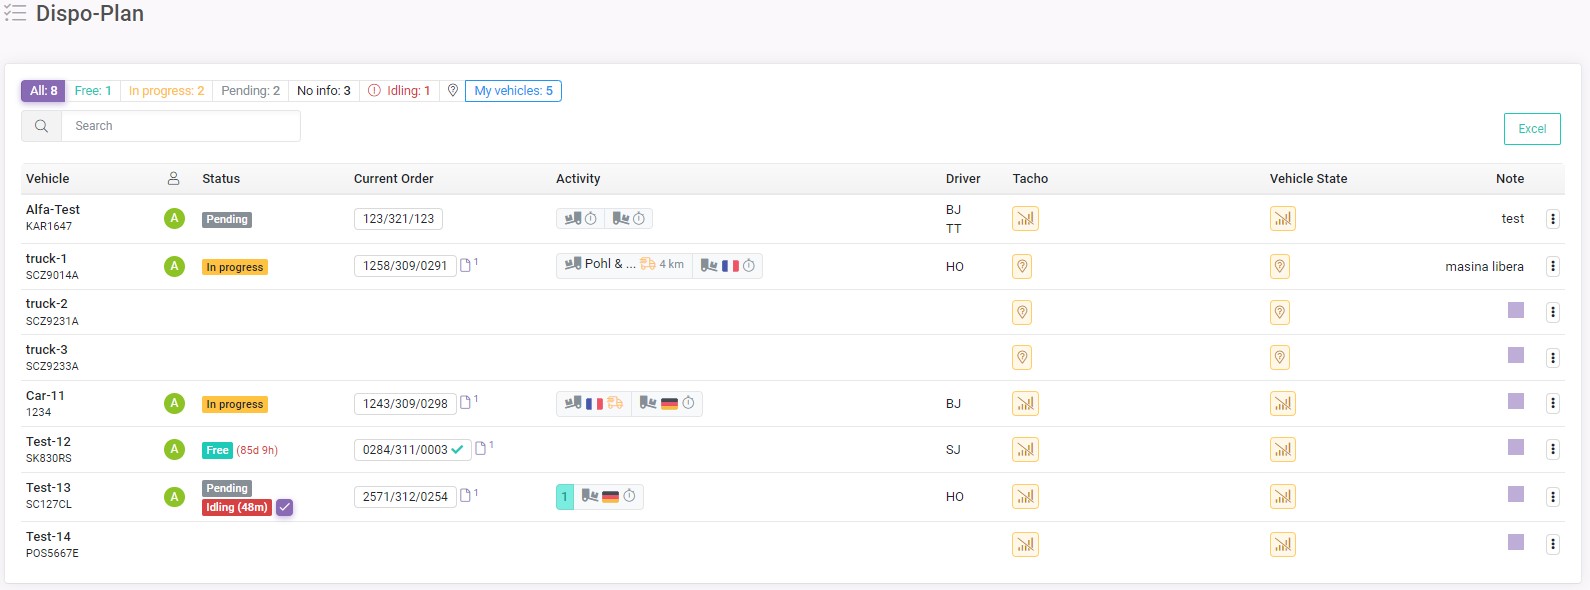Open order 1243/309/0298
The width and height of the screenshot is (1590, 590).
405,404
